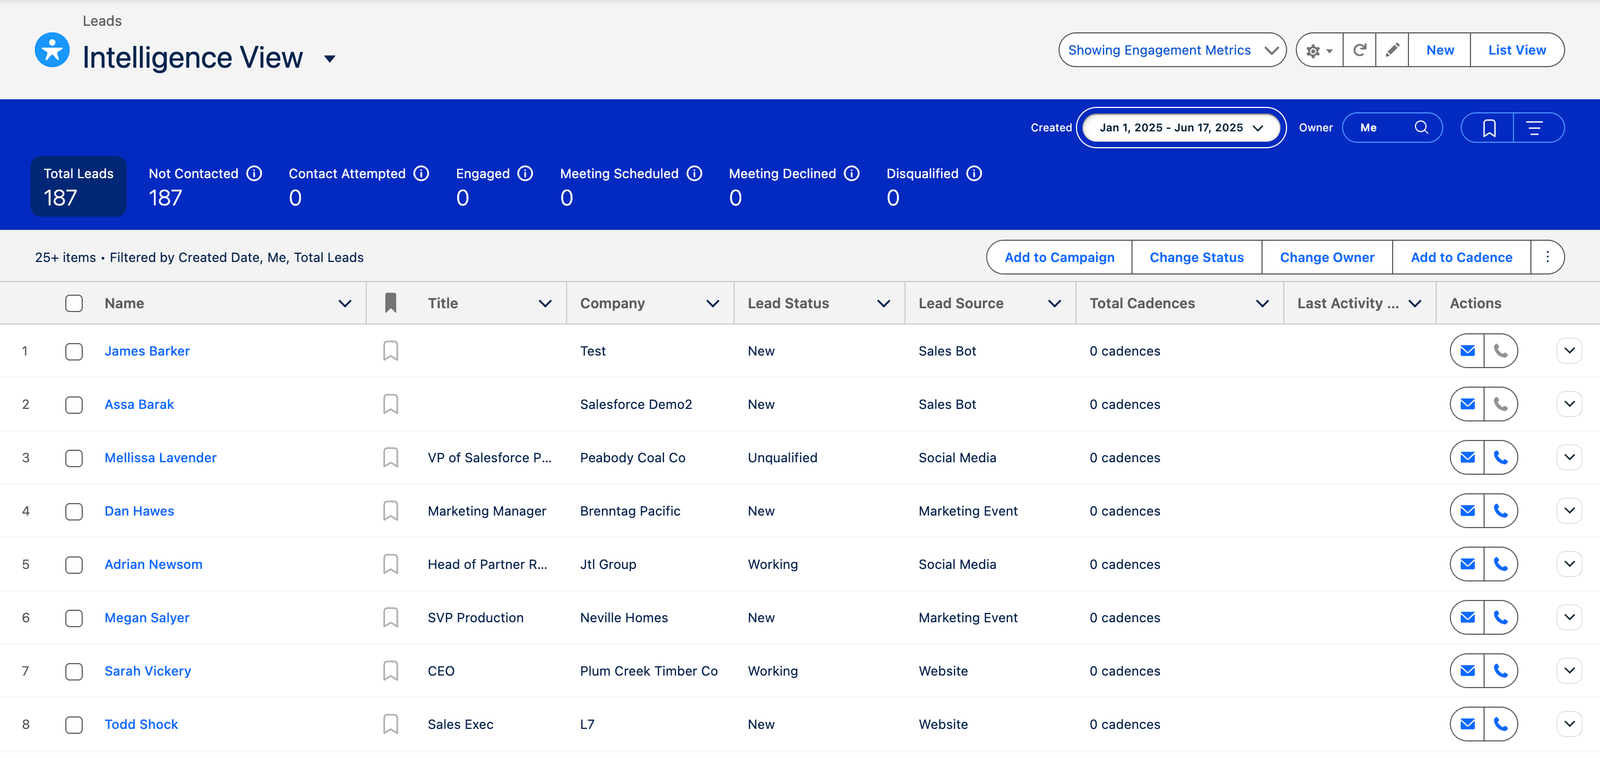The width and height of the screenshot is (1600, 758).
Task: Open the Mellissa Lavender lead link
Action: coord(161,458)
